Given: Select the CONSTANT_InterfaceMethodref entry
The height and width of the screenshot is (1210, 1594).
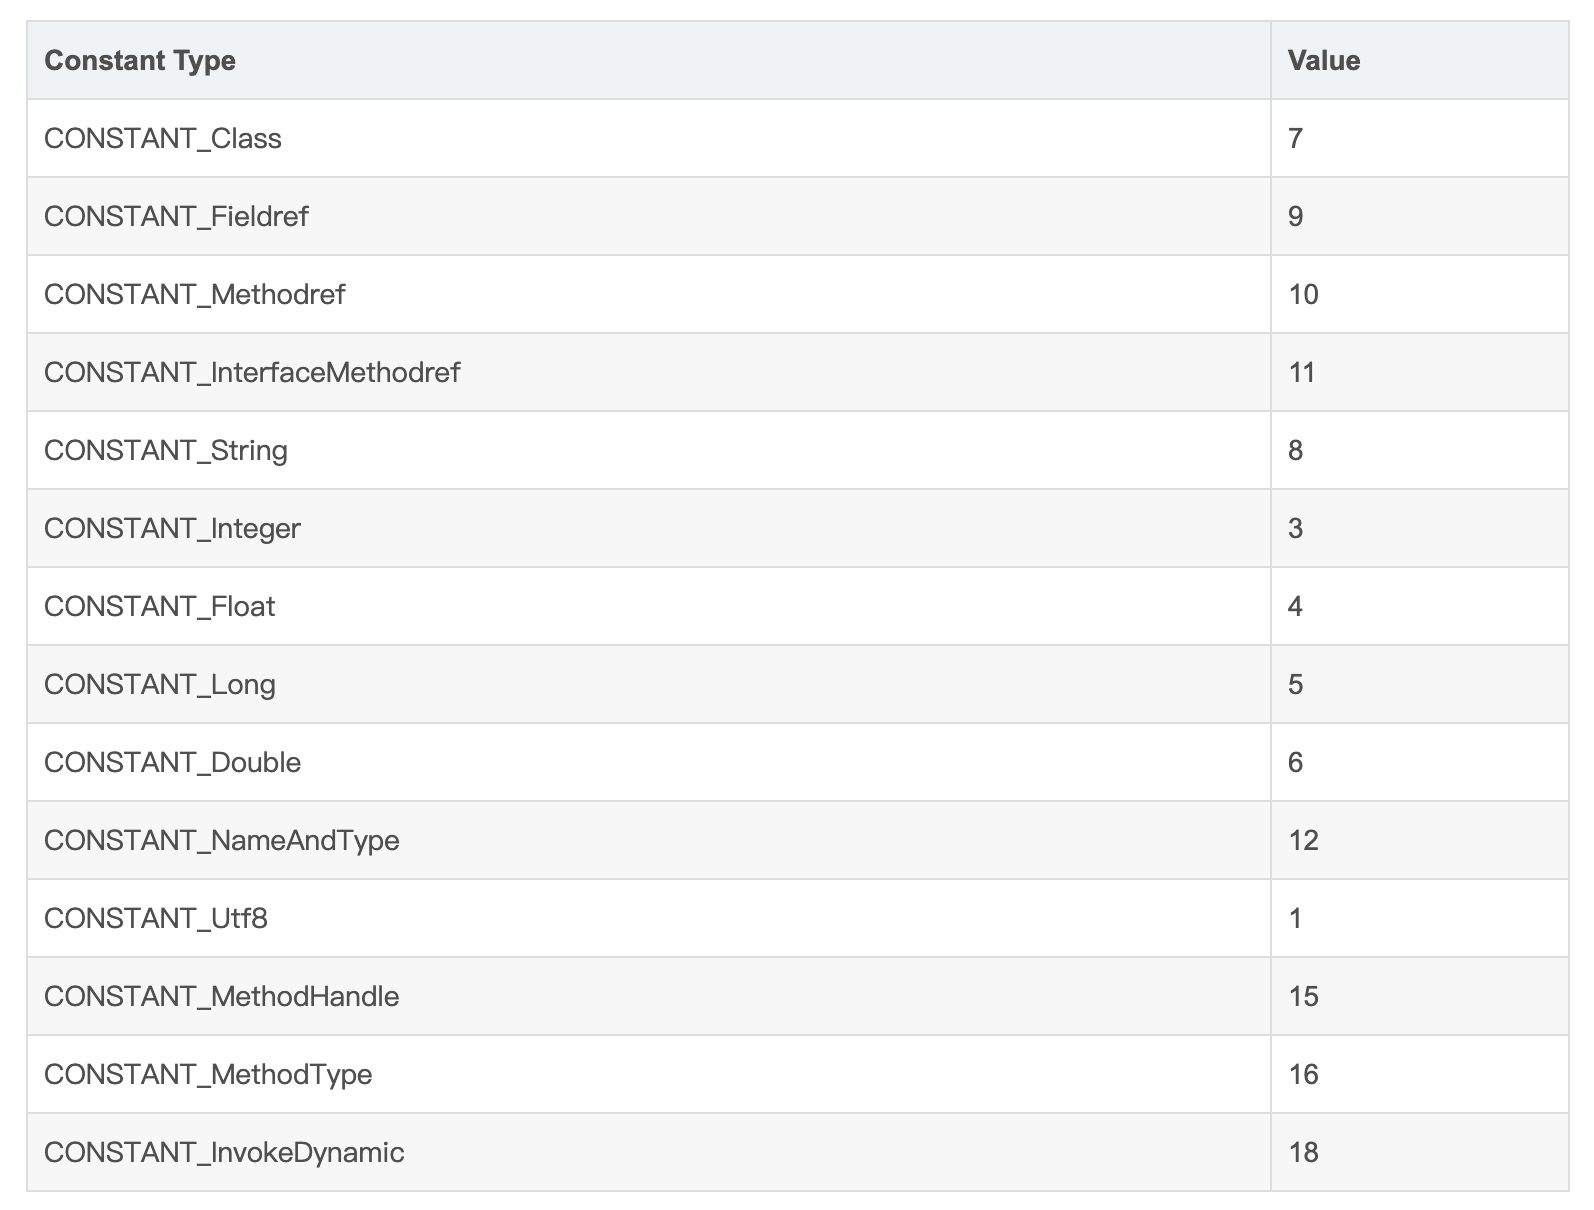Looking at the screenshot, I should click(252, 372).
